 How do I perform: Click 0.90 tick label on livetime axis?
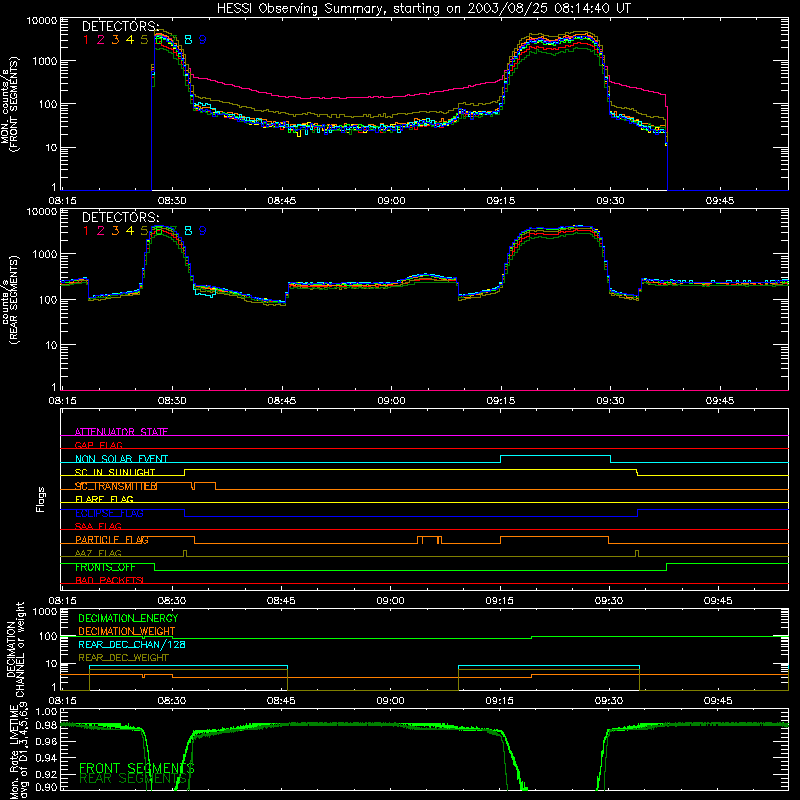click(x=46, y=787)
